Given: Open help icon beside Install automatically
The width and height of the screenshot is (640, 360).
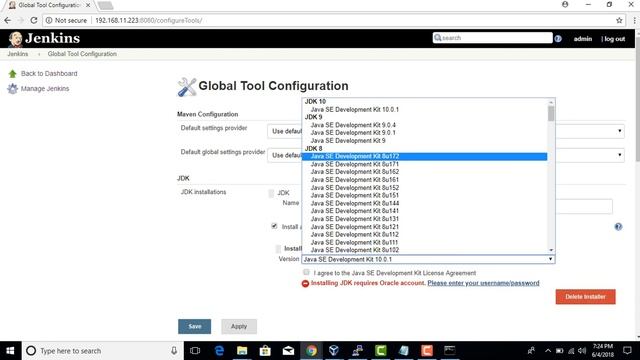Looking at the screenshot, I should (x=618, y=227).
